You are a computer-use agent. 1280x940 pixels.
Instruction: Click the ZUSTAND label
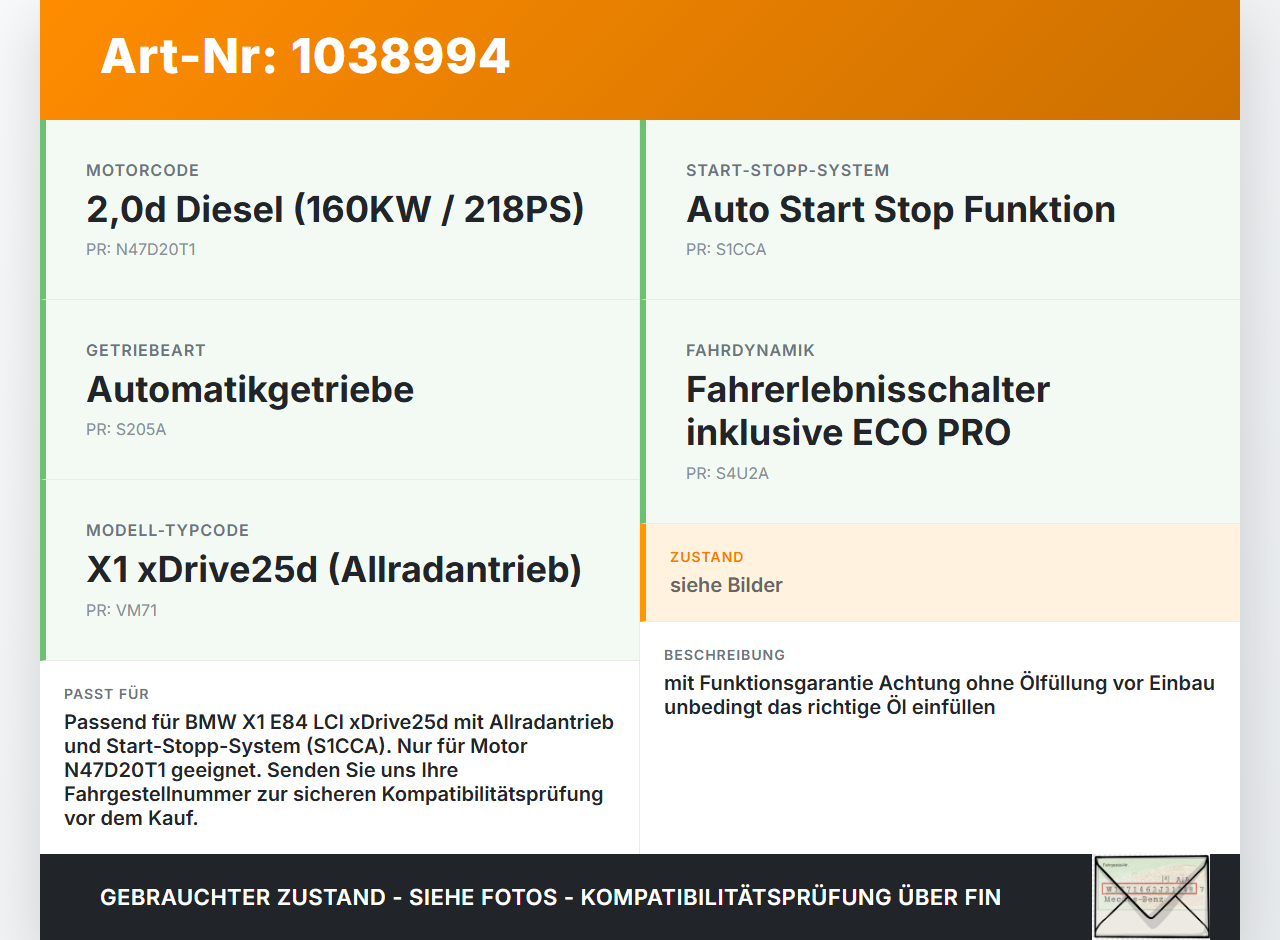point(707,557)
